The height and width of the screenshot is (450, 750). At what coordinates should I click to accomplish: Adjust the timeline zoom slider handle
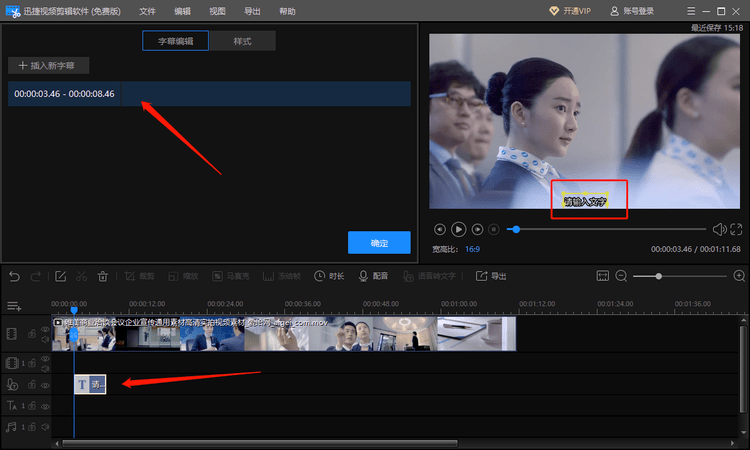coord(659,276)
